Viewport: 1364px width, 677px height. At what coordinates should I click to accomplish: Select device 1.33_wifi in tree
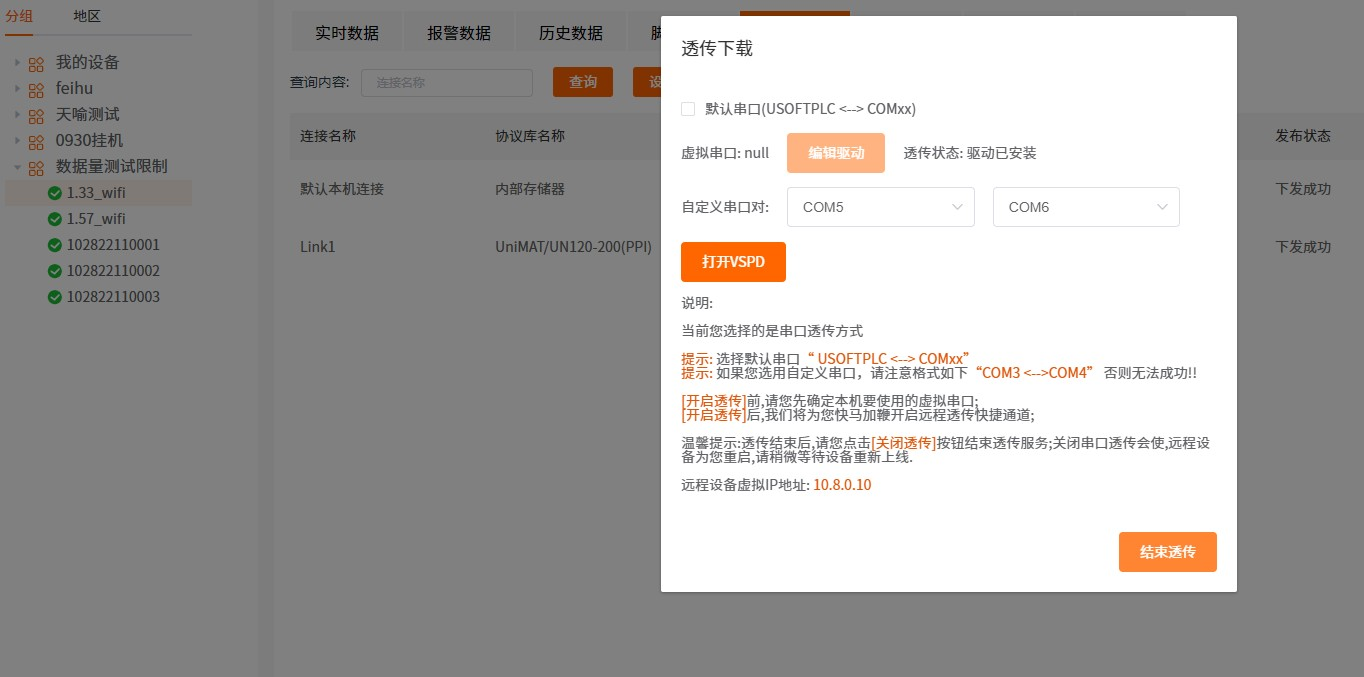tap(98, 193)
